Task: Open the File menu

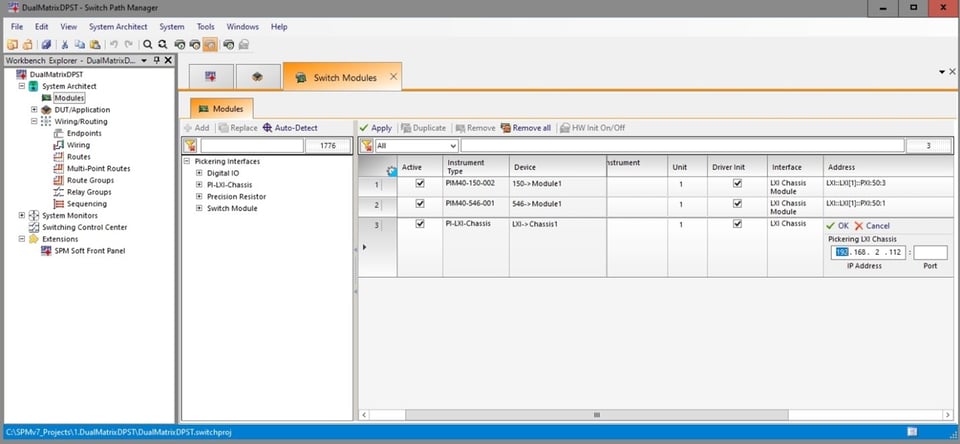Action: pos(17,27)
